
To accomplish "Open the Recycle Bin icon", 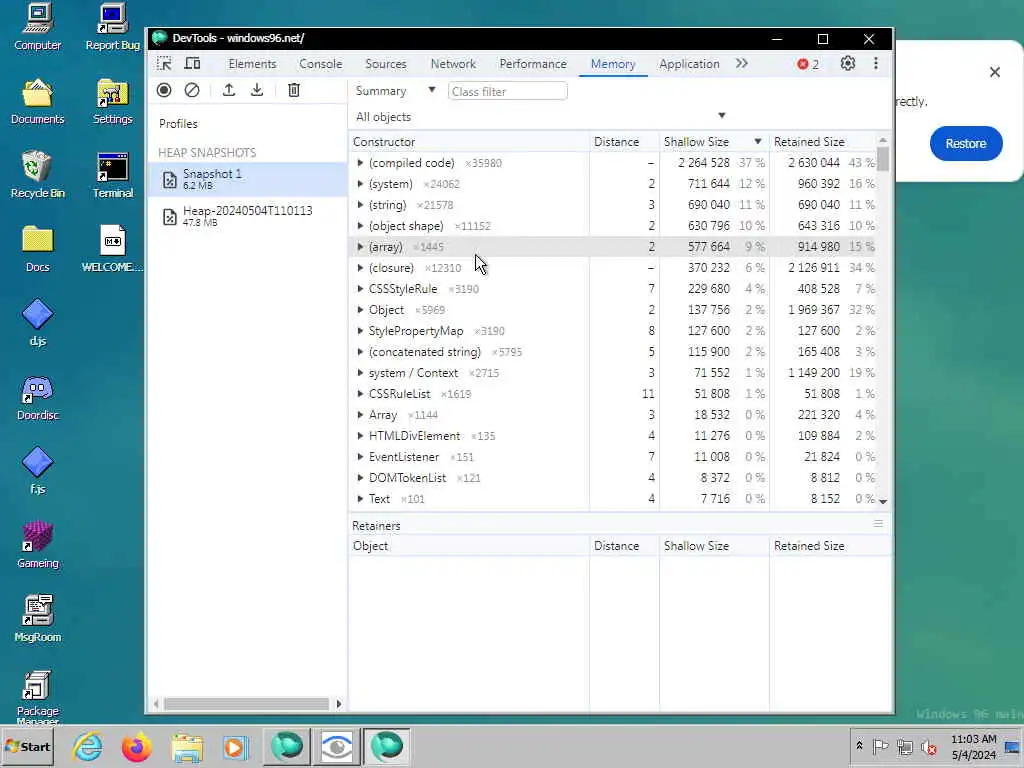I will click(37, 175).
